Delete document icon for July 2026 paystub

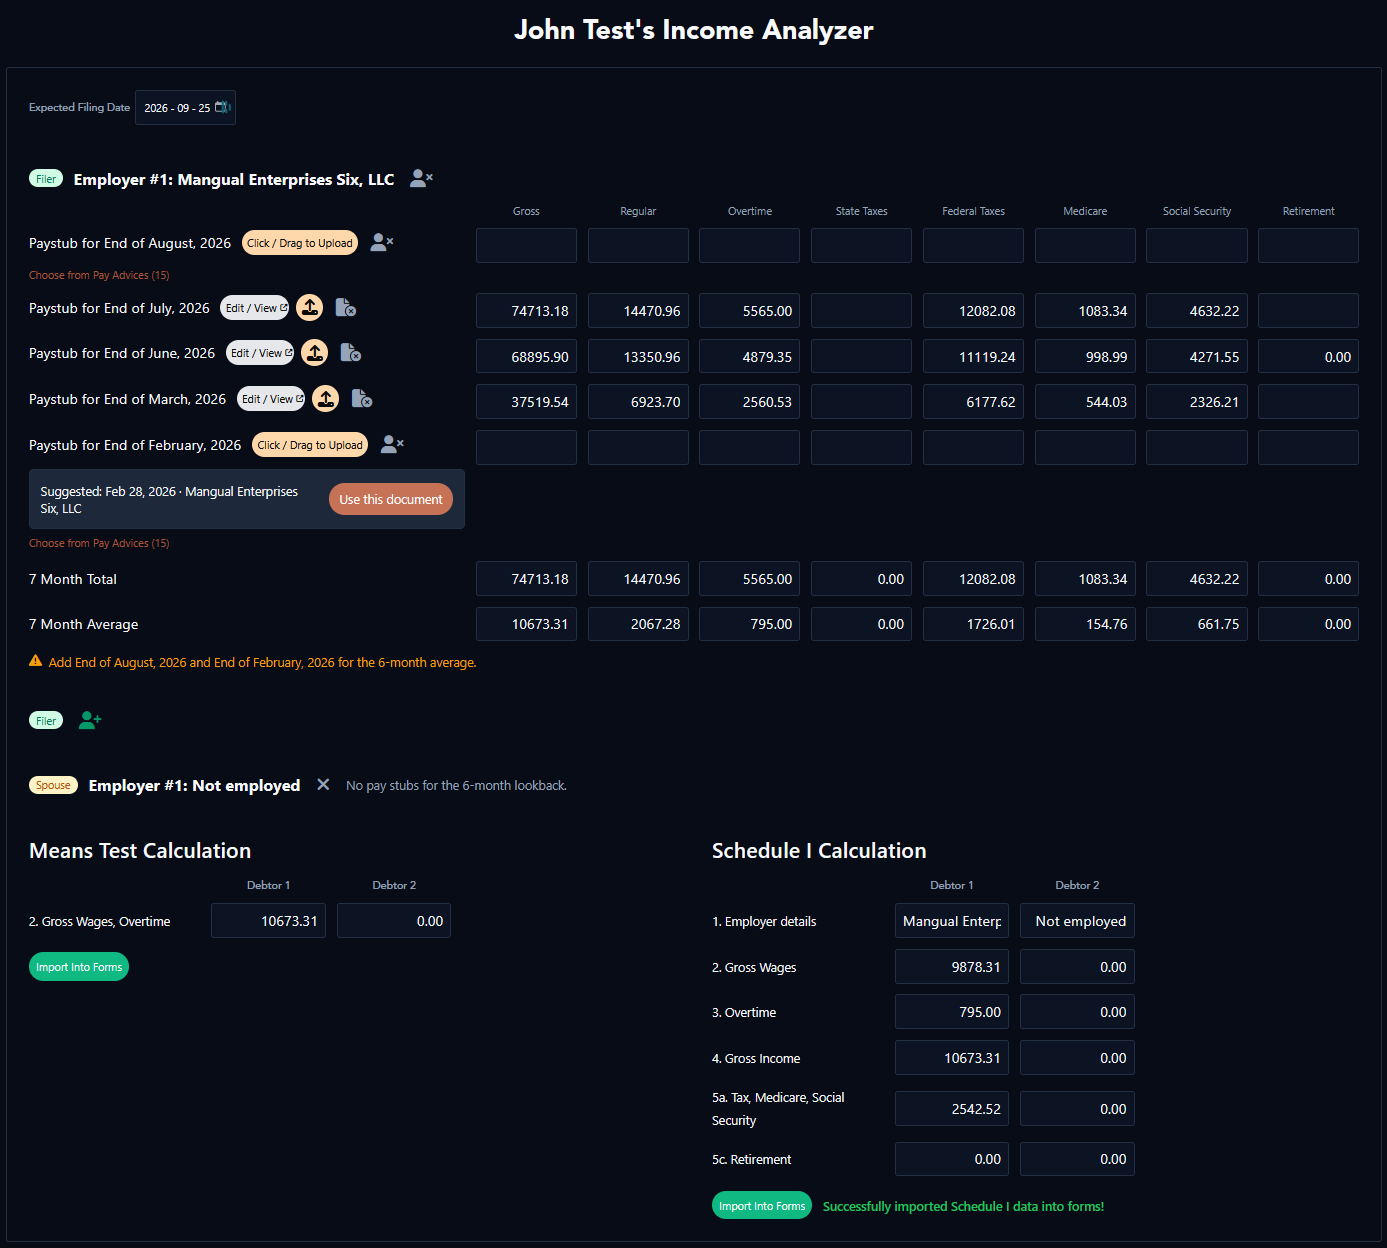point(346,308)
